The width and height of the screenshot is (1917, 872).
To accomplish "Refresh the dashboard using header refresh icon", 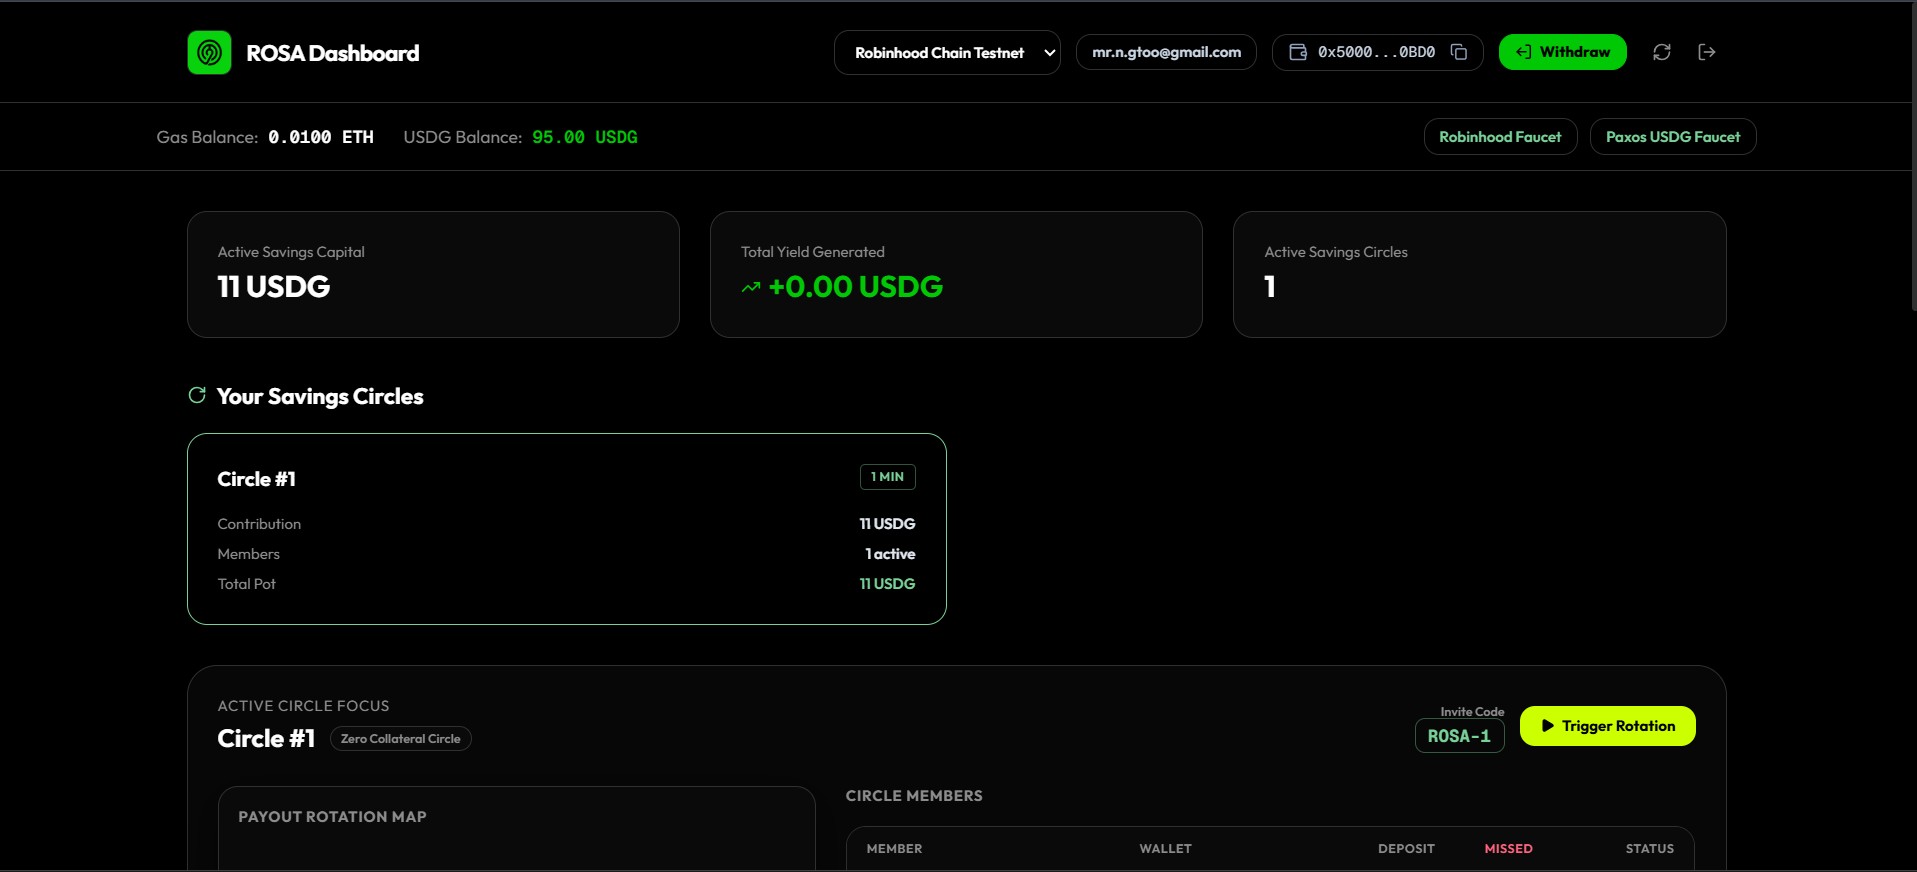I will (1662, 52).
